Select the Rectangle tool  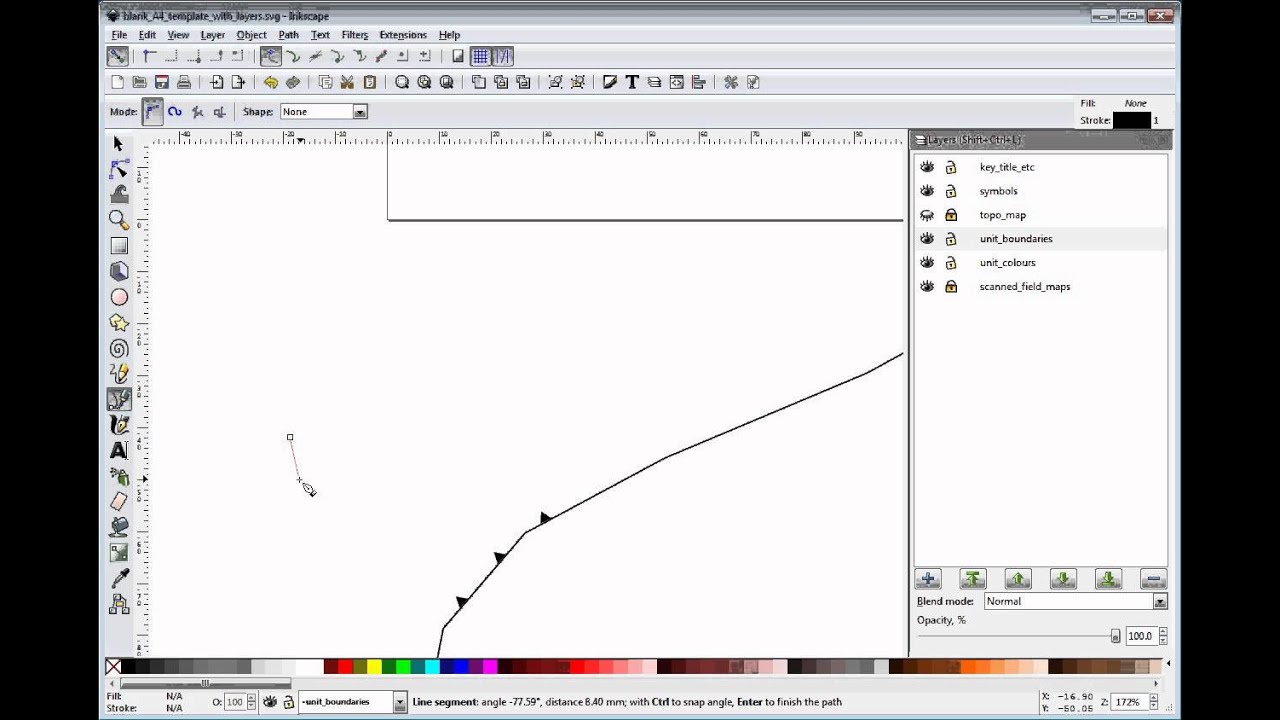point(119,246)
